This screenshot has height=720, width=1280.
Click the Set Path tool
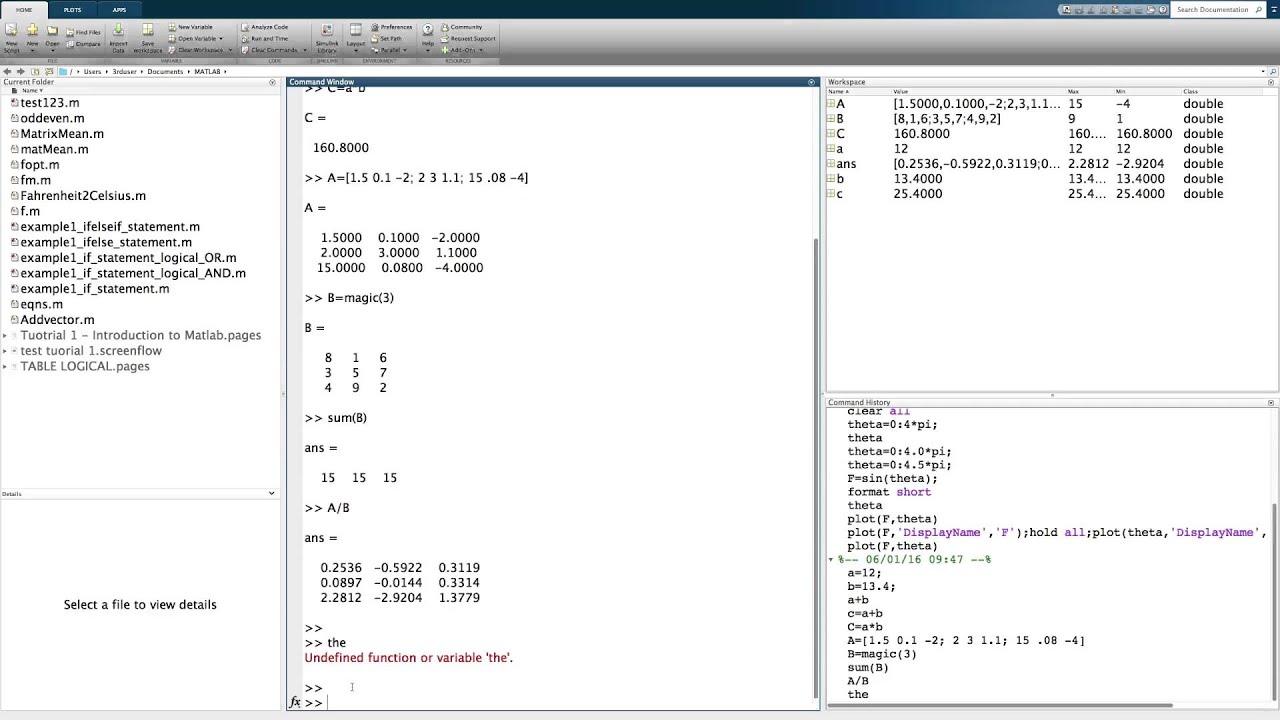click(x=386, y=38)
